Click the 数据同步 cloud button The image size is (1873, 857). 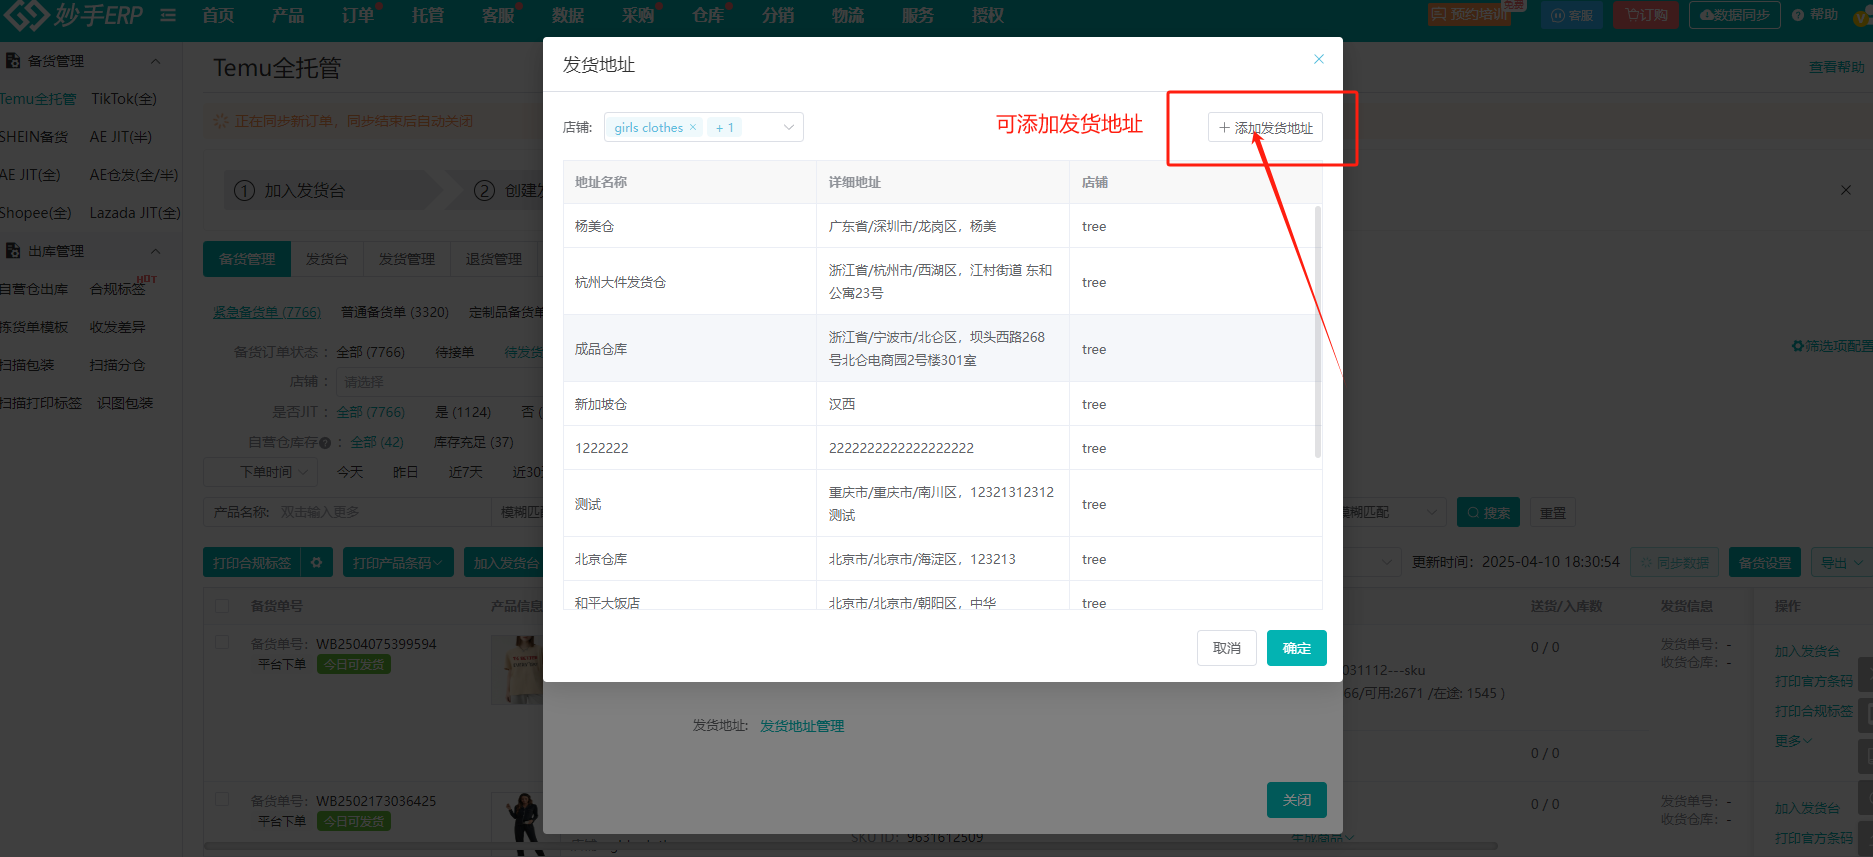(1735, 15)
